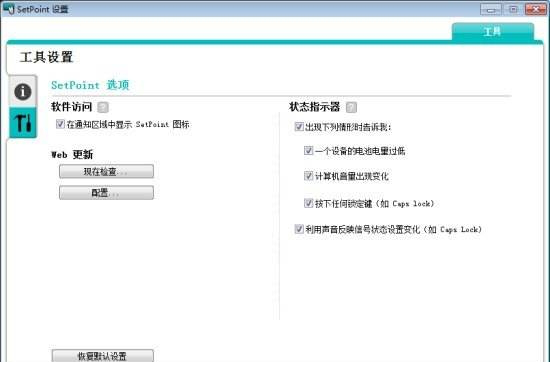Toggle 出现下列情形时告诉我 checkbox
Image resolution: width=550 pixels, height=376 pixels.
point(299,127)
